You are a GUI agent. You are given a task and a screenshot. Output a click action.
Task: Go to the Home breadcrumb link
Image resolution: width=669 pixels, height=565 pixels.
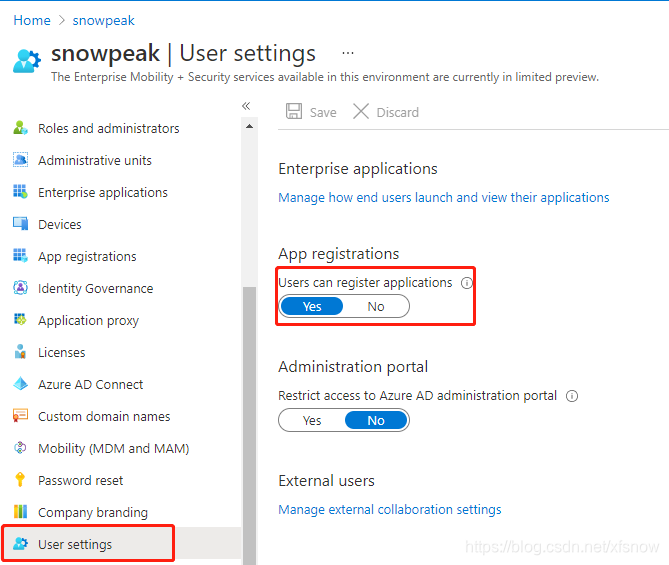coord(32,20)
